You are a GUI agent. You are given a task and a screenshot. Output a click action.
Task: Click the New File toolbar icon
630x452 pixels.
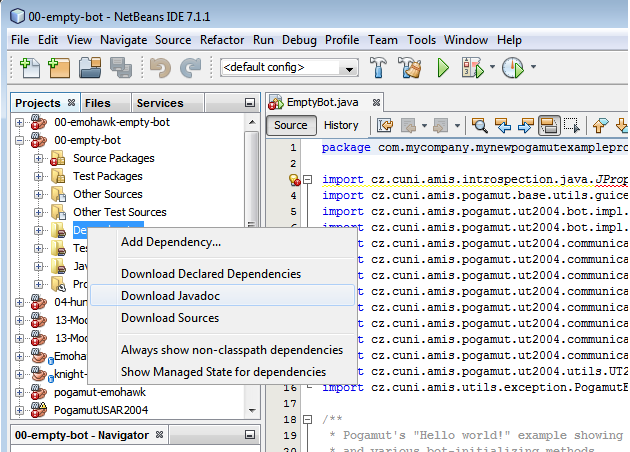29,67
